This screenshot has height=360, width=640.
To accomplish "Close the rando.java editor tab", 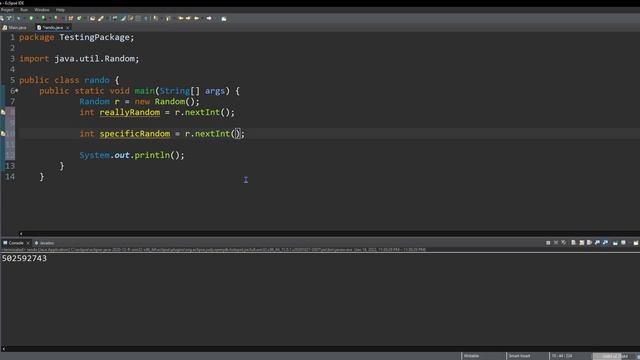I will coord(67,27).
